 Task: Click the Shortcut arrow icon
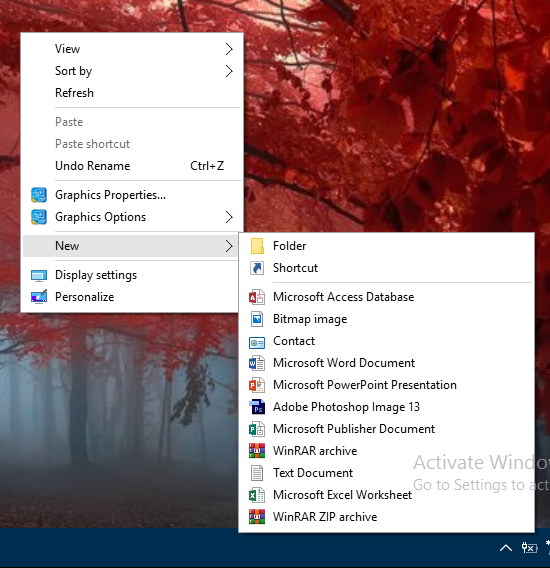(257, 268)
